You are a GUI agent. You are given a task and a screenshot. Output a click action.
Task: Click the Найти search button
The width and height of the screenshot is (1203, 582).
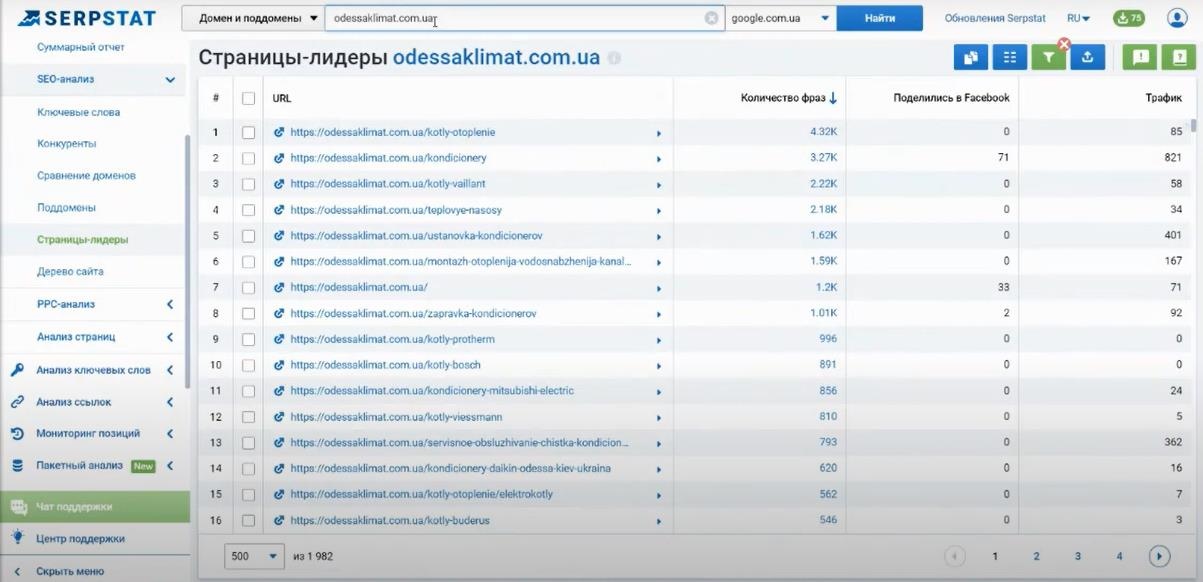coord(880,18)
